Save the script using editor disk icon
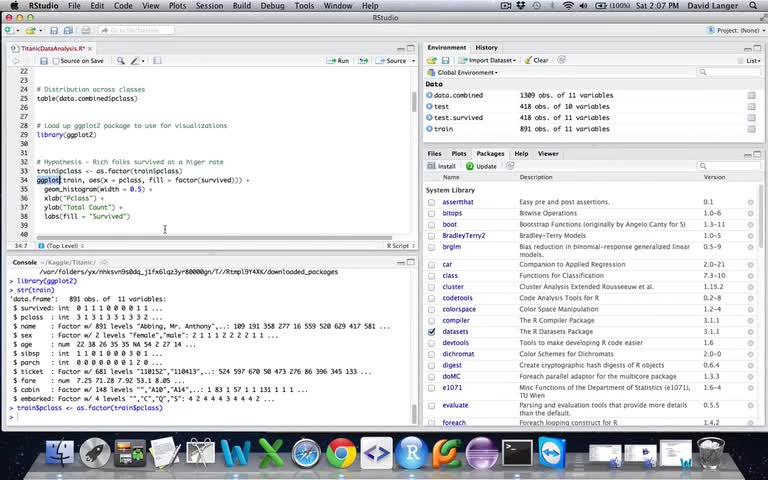 (x=44, y=61)
